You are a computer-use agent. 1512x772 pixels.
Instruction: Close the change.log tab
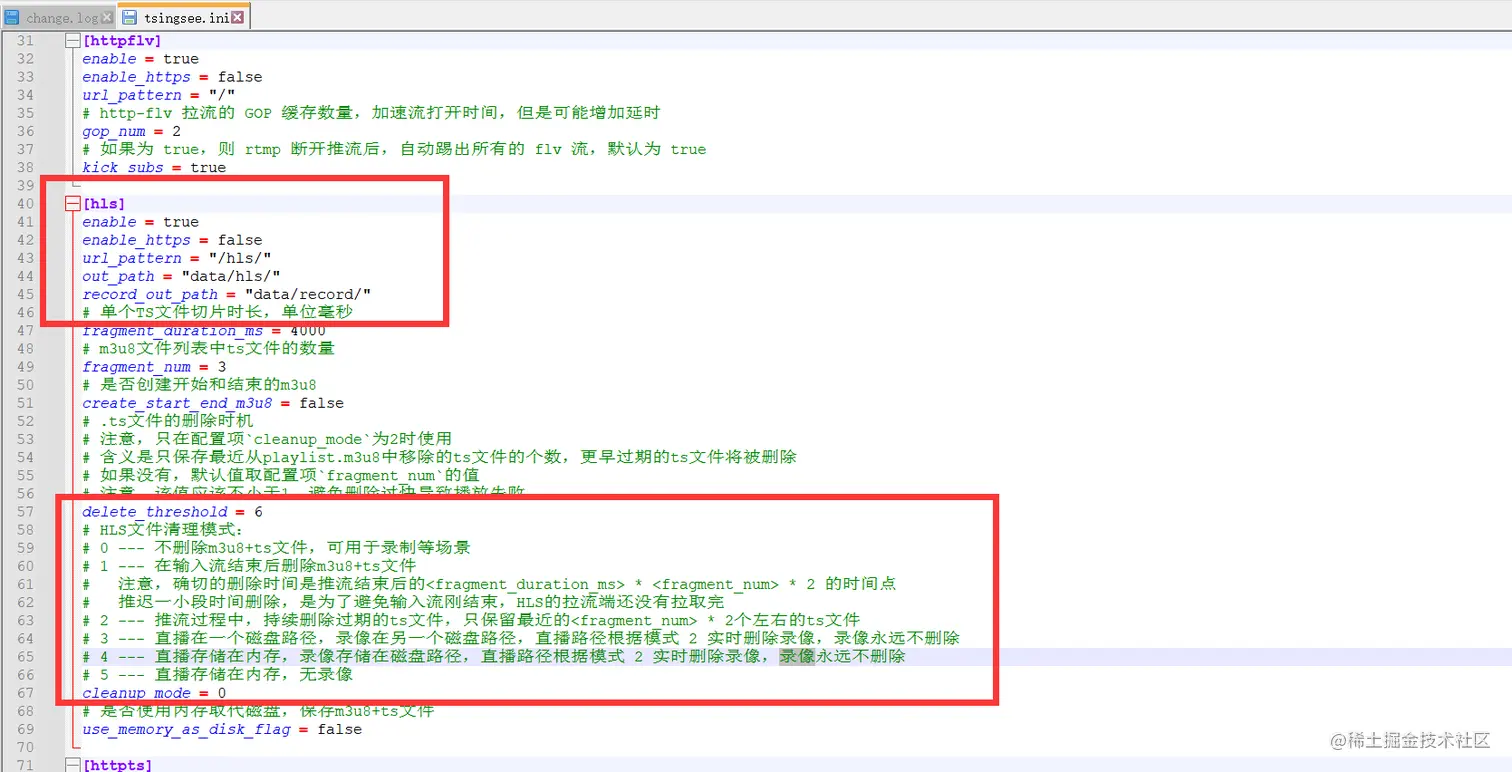(x=107, y=18)
